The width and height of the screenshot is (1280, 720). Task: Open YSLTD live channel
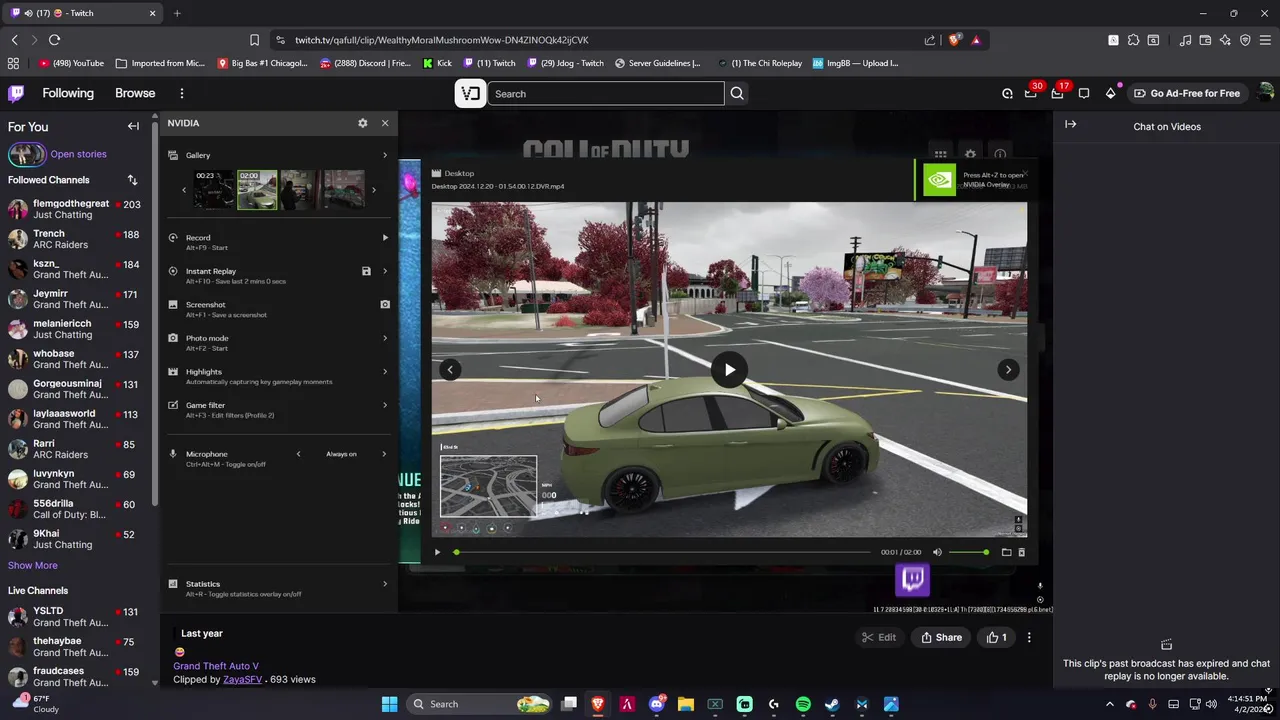coord(75,617)
